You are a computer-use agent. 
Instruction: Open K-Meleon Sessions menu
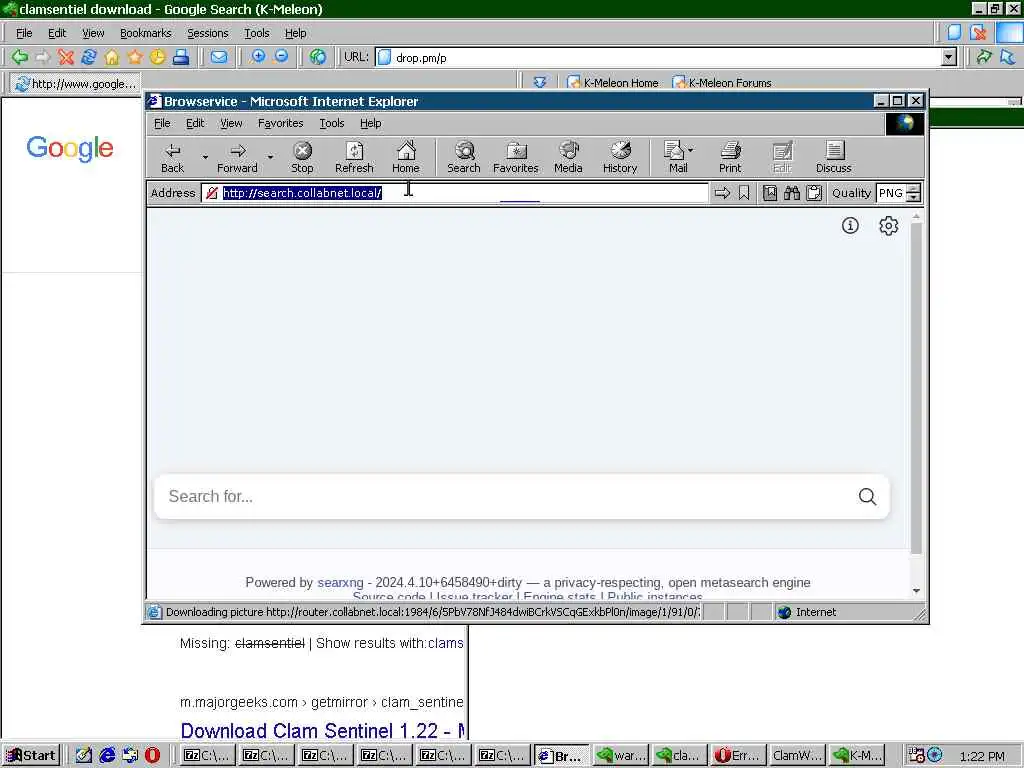tap(208, 33)
